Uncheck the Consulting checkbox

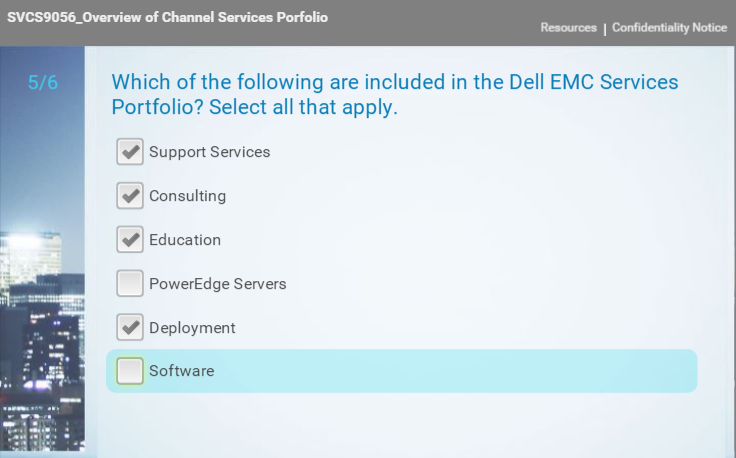pos(130,196)
